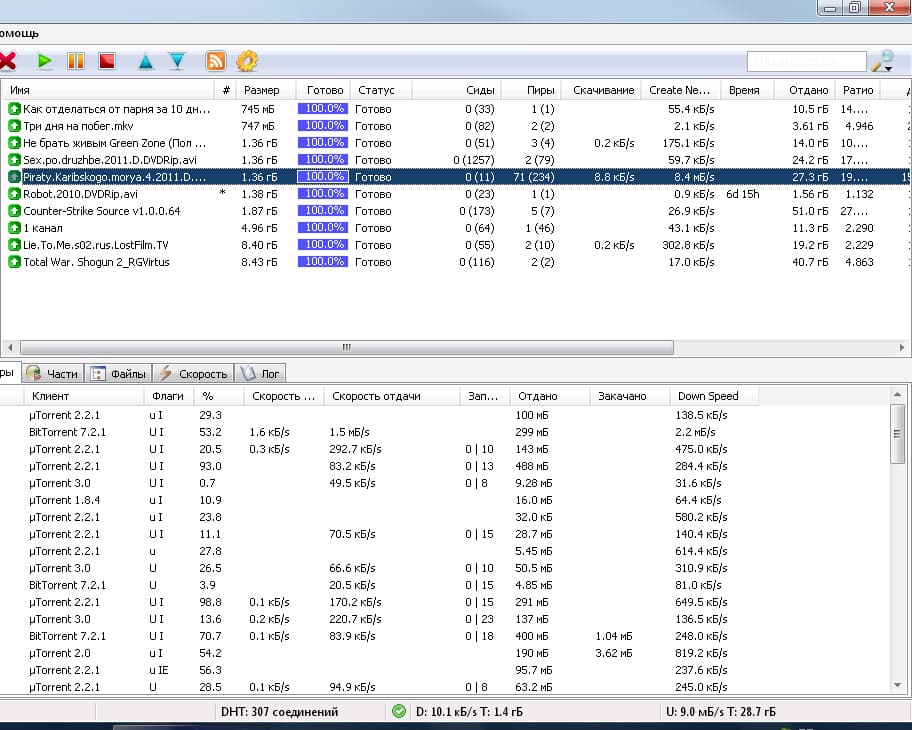
Task: Click status icon of Total War Shogun 2
Action: pos(14,262)
